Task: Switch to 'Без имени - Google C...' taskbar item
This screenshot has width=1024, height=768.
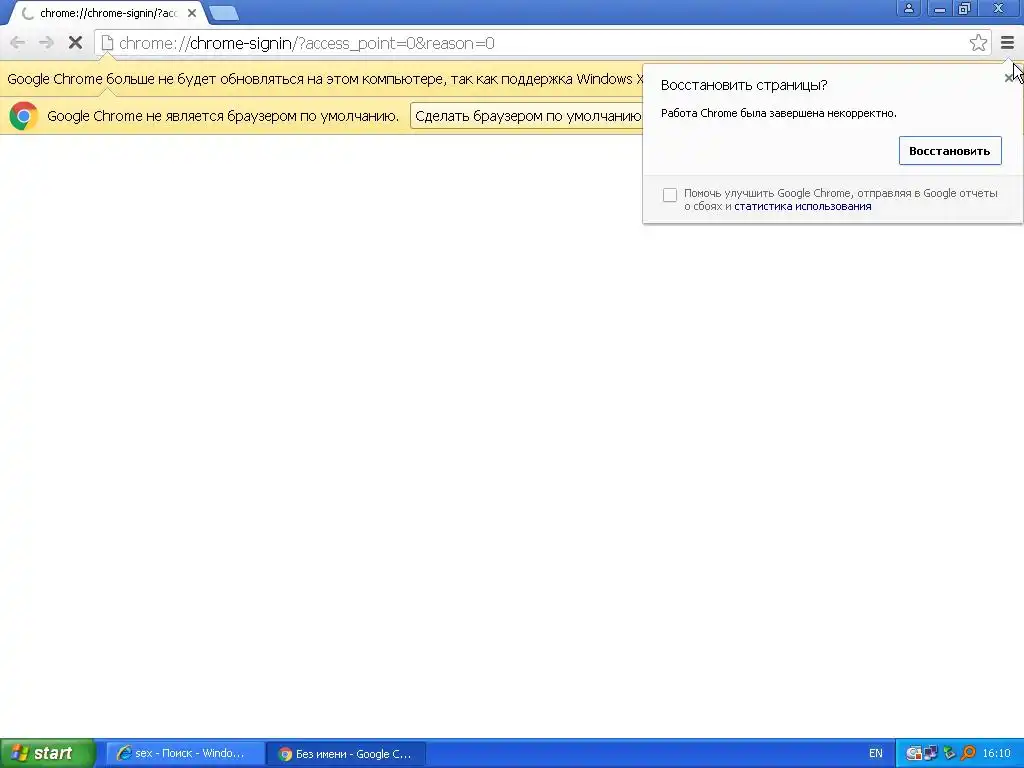Action: pyautogui.click(x=346, y=754)
